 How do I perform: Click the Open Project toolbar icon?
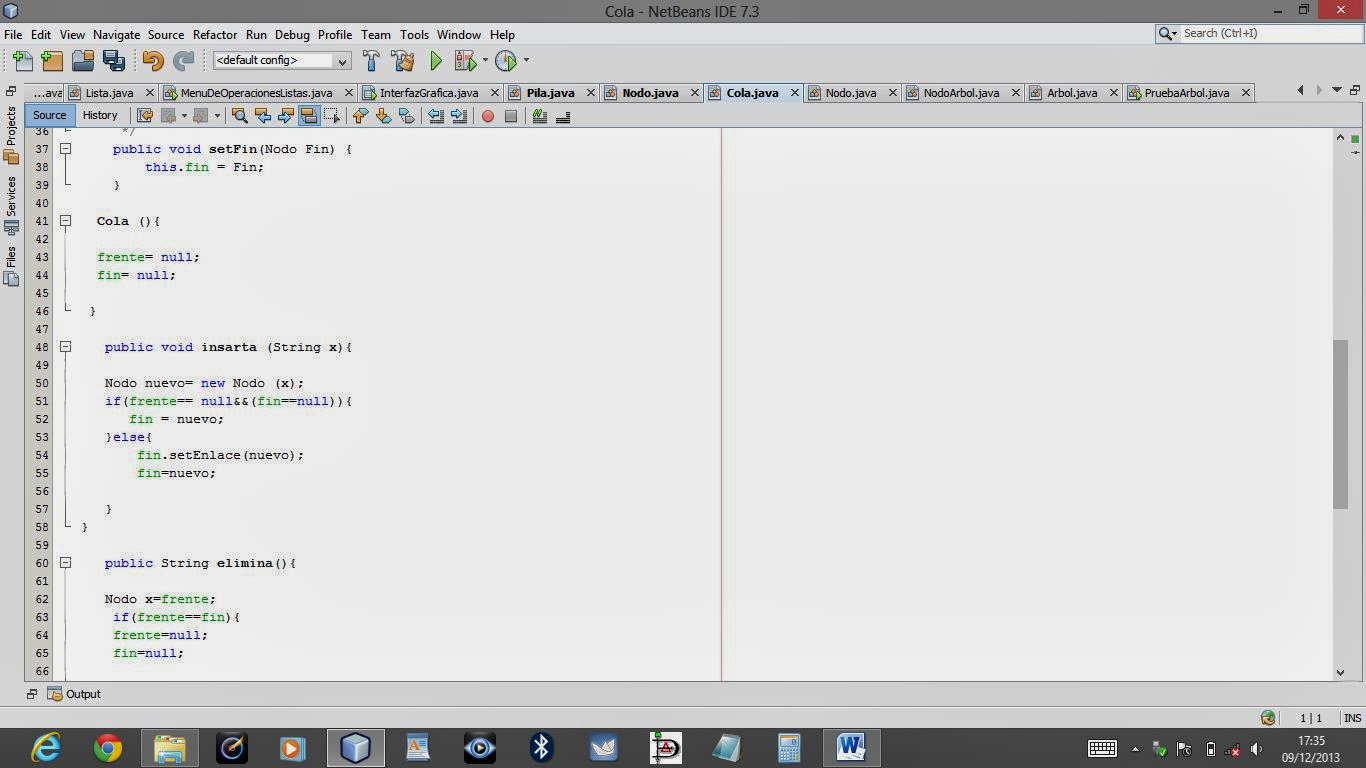[84, 61]
